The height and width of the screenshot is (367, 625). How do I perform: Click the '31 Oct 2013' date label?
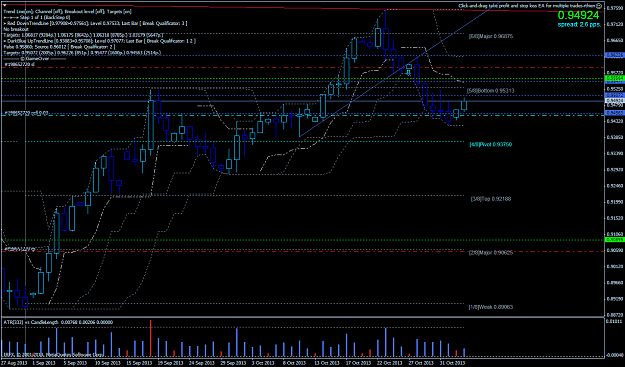point(453,363)
